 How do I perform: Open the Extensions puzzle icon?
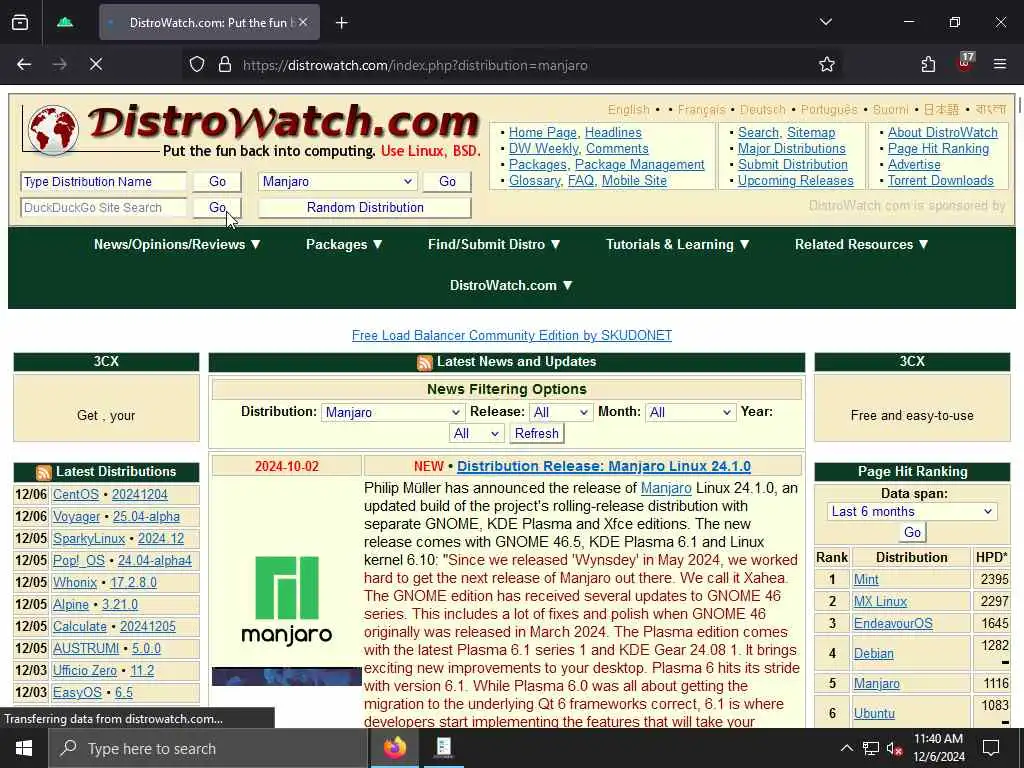click(x=928, y=65)
